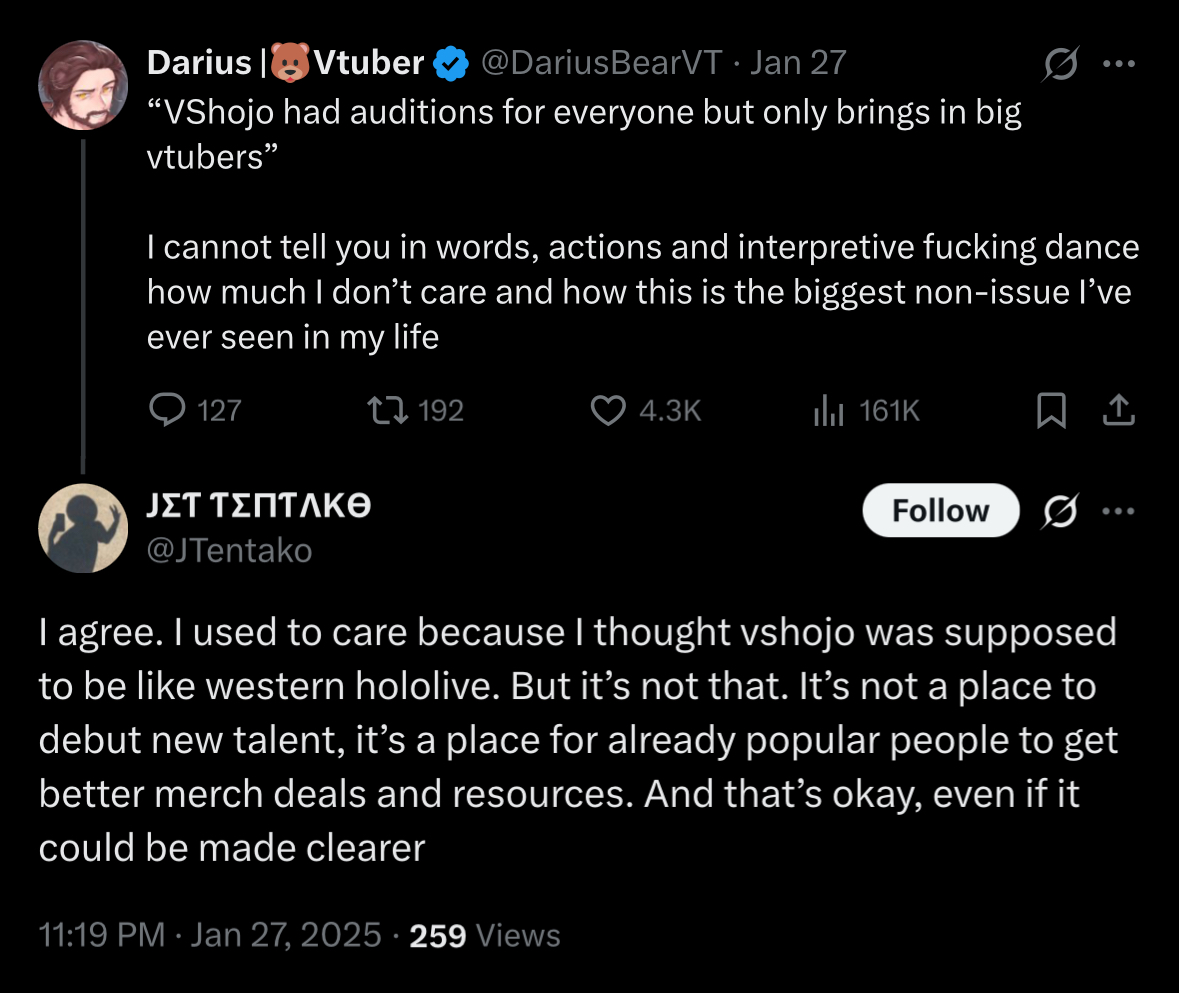The width and height of the screenshot is (1179, 993).
Task: Visit the @DariusBearVT handle link
Action: (600, 64)
